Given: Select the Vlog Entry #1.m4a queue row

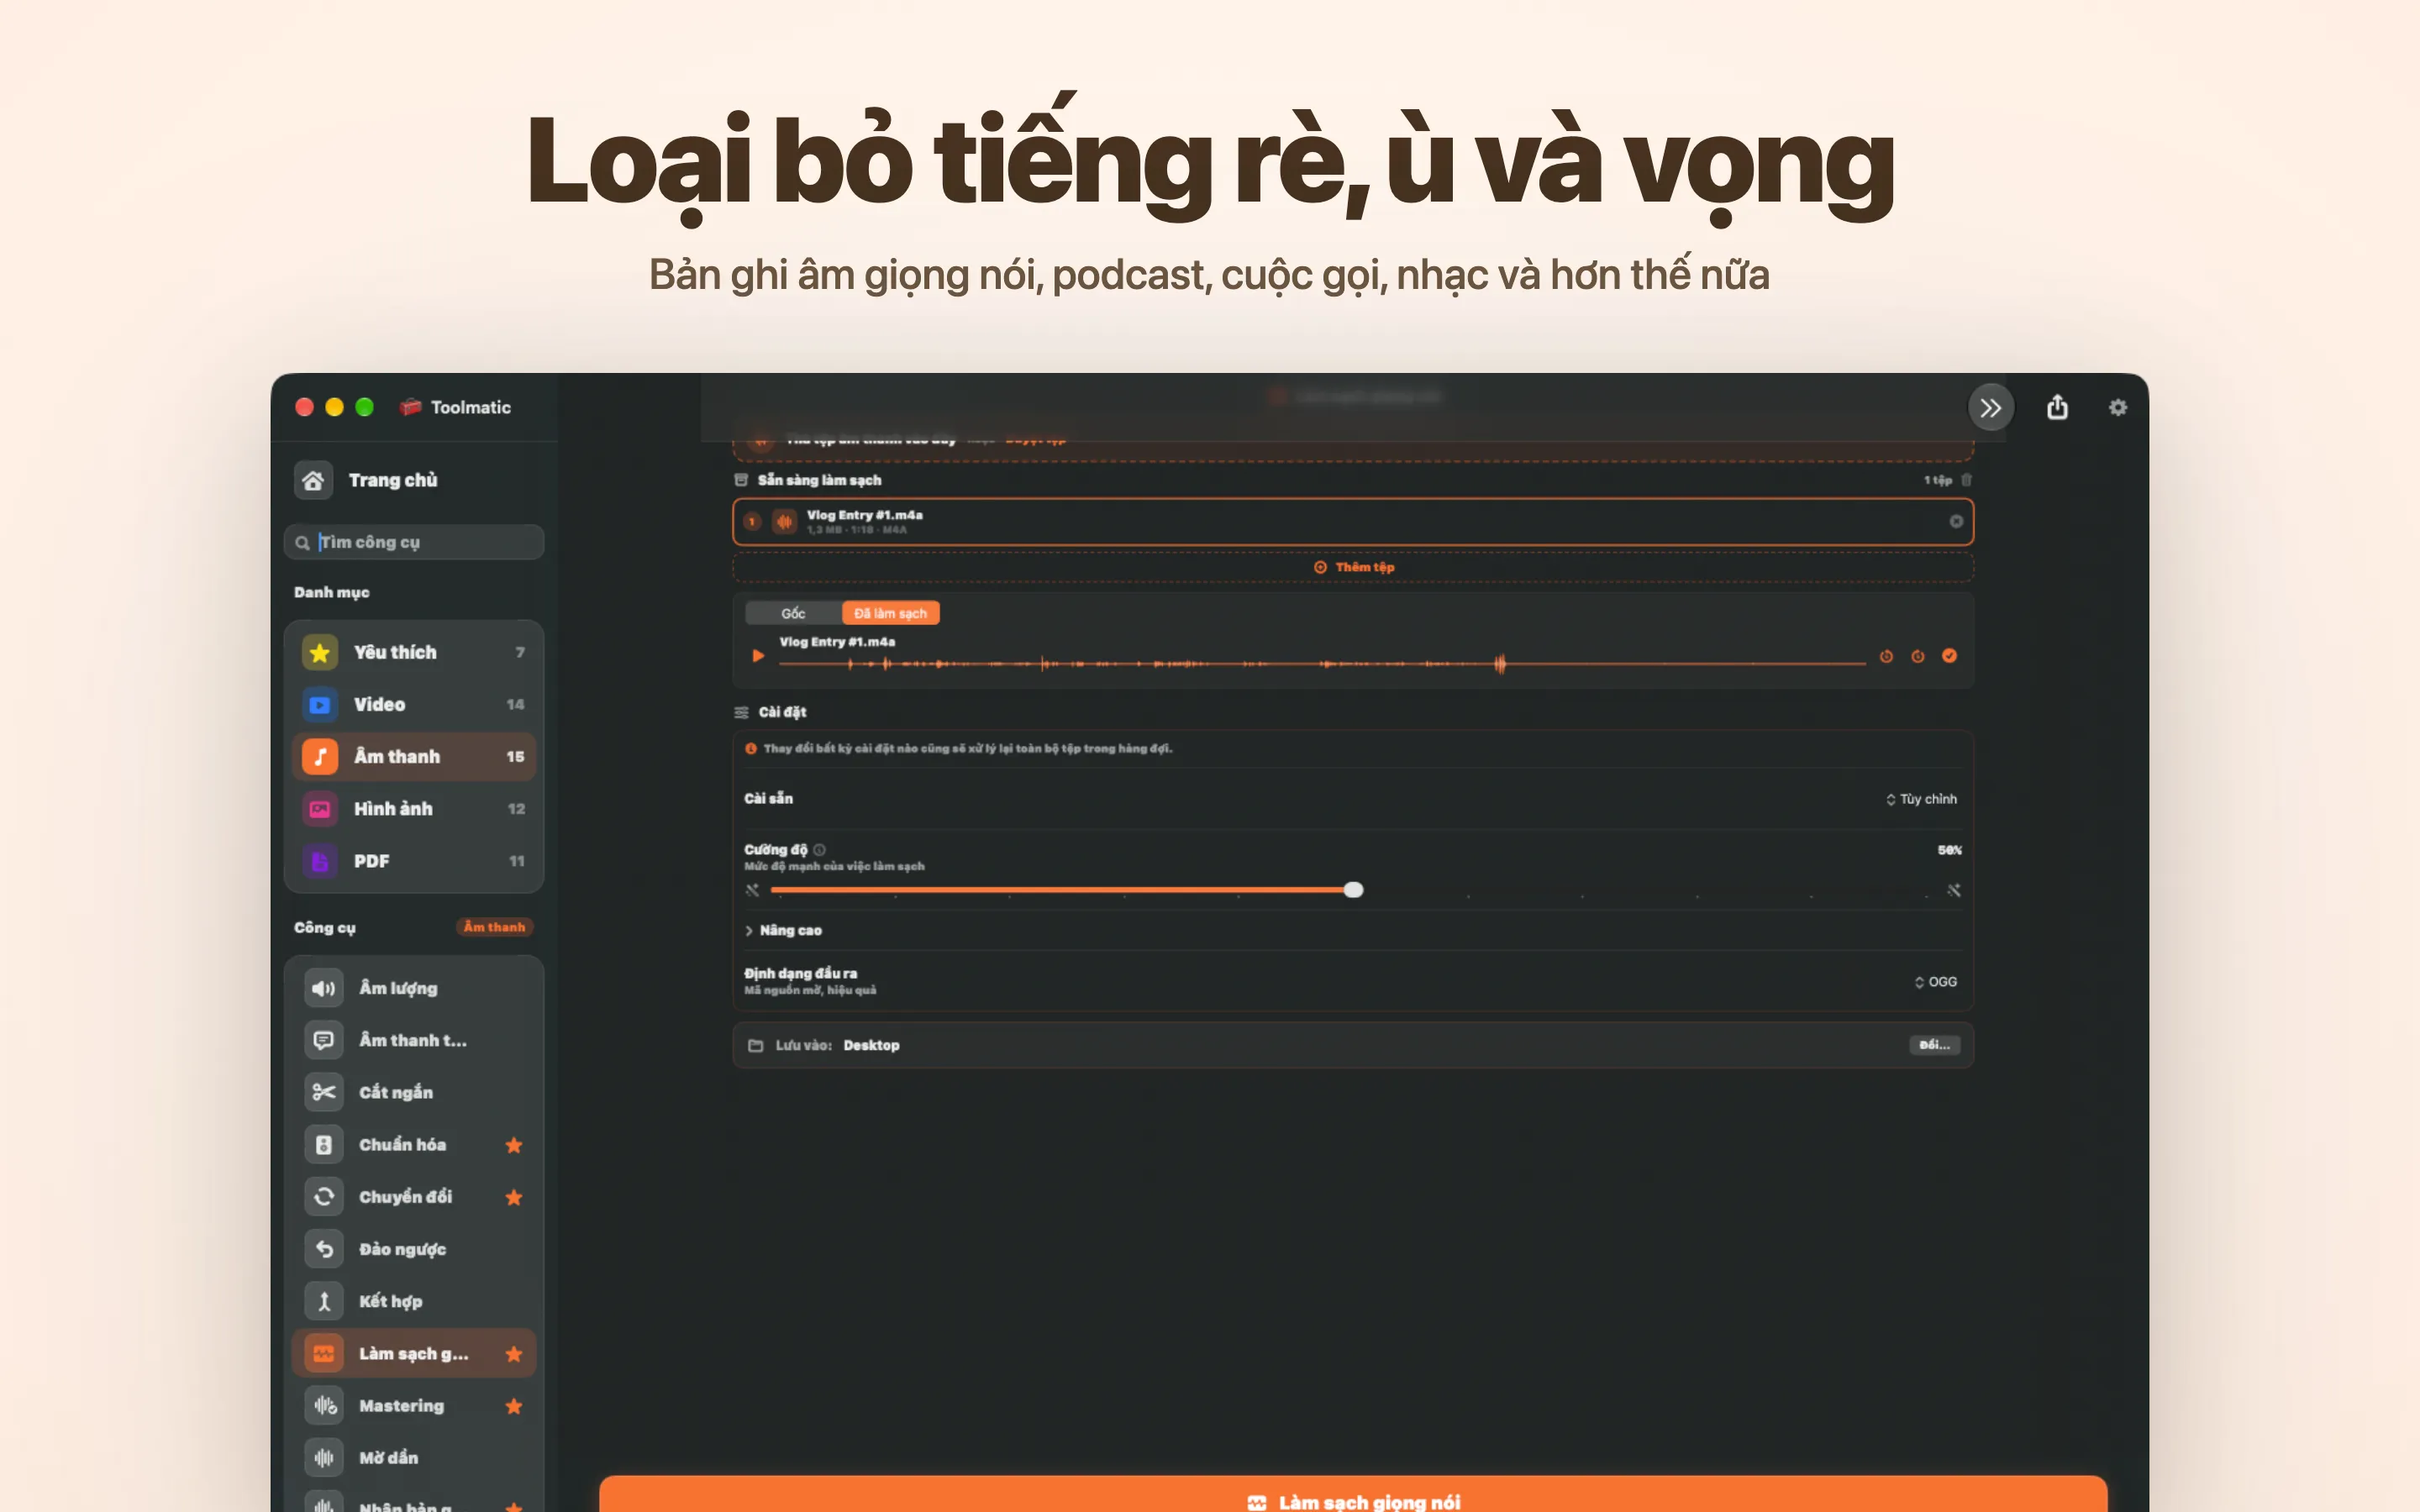Looking at the screenshot, I should [1353, 521].
